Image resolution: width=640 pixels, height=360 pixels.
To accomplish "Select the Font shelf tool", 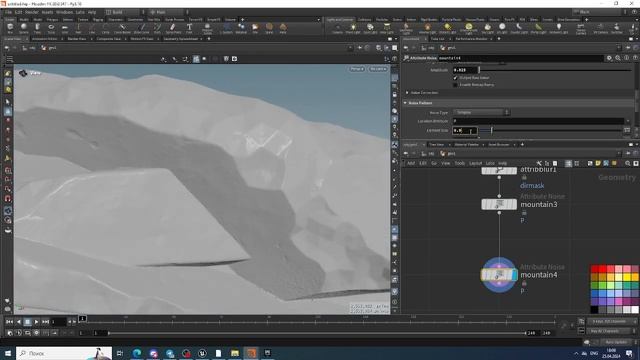I will (x=189, y=28).
